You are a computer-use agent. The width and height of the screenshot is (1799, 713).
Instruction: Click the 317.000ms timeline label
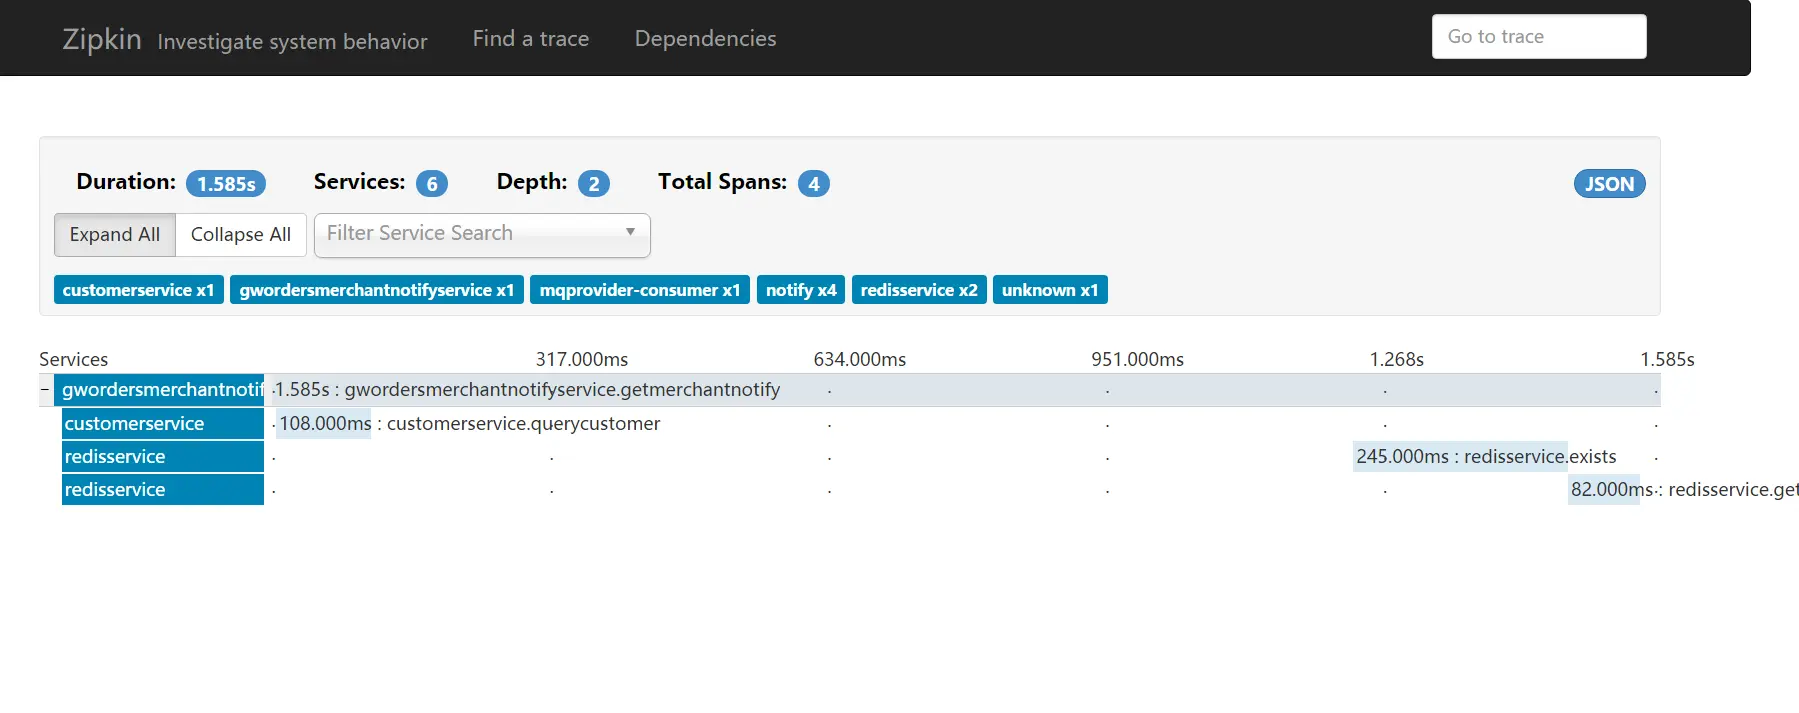tap(582, 360)
